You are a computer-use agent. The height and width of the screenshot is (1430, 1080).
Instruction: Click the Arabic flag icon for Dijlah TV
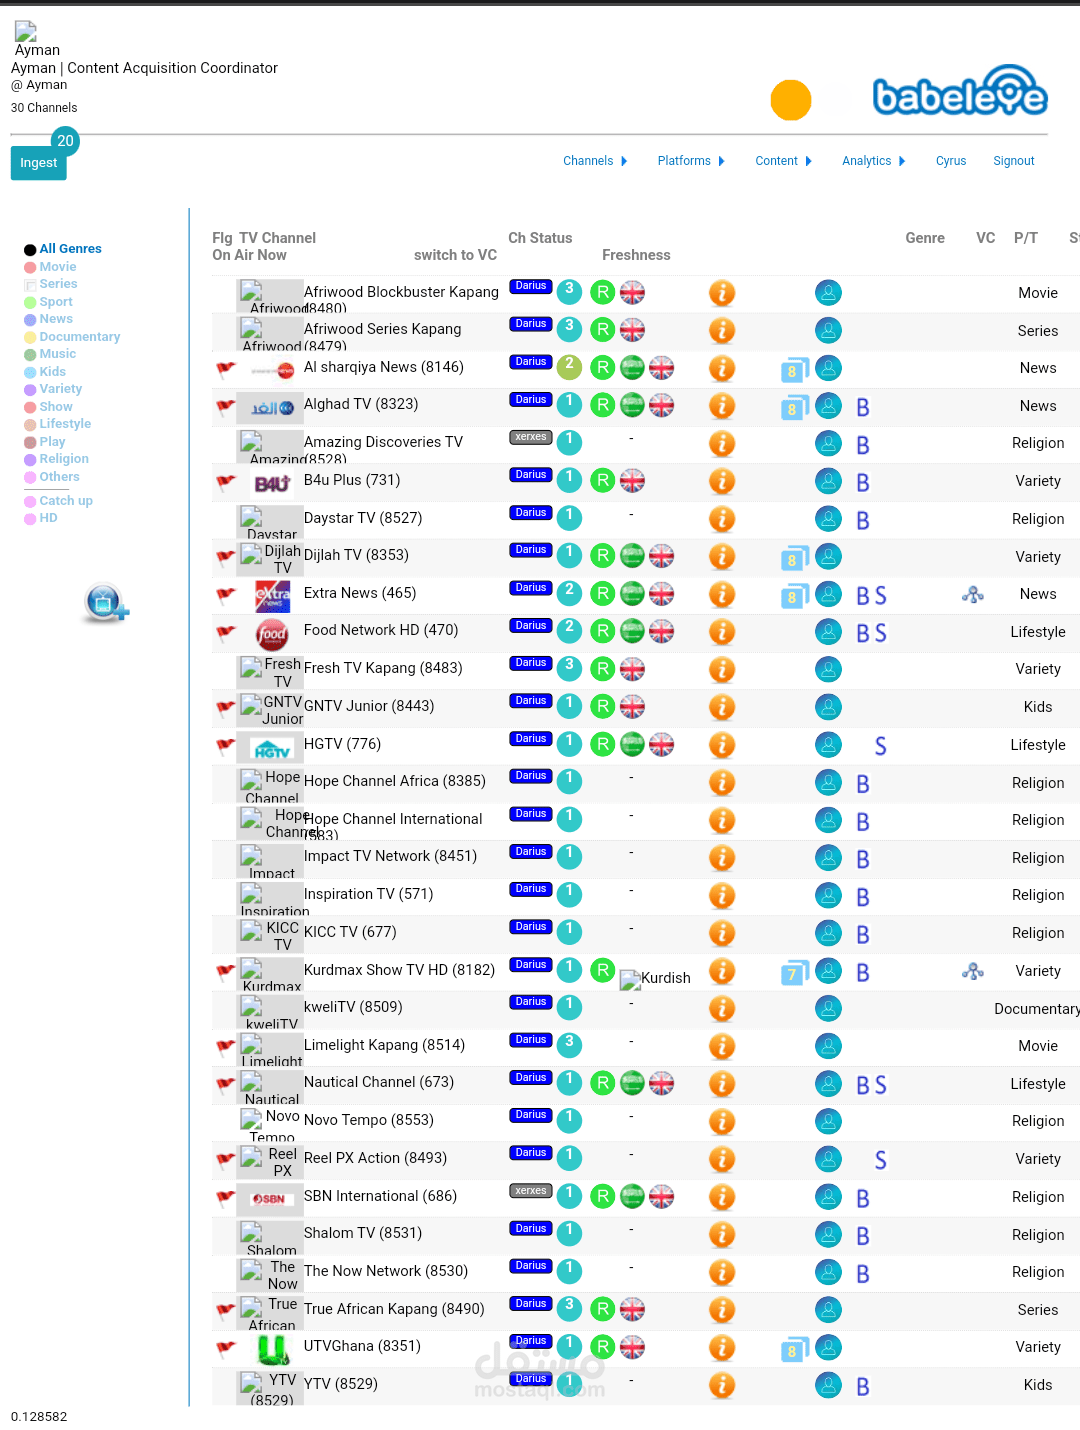(x=632, y=556)
